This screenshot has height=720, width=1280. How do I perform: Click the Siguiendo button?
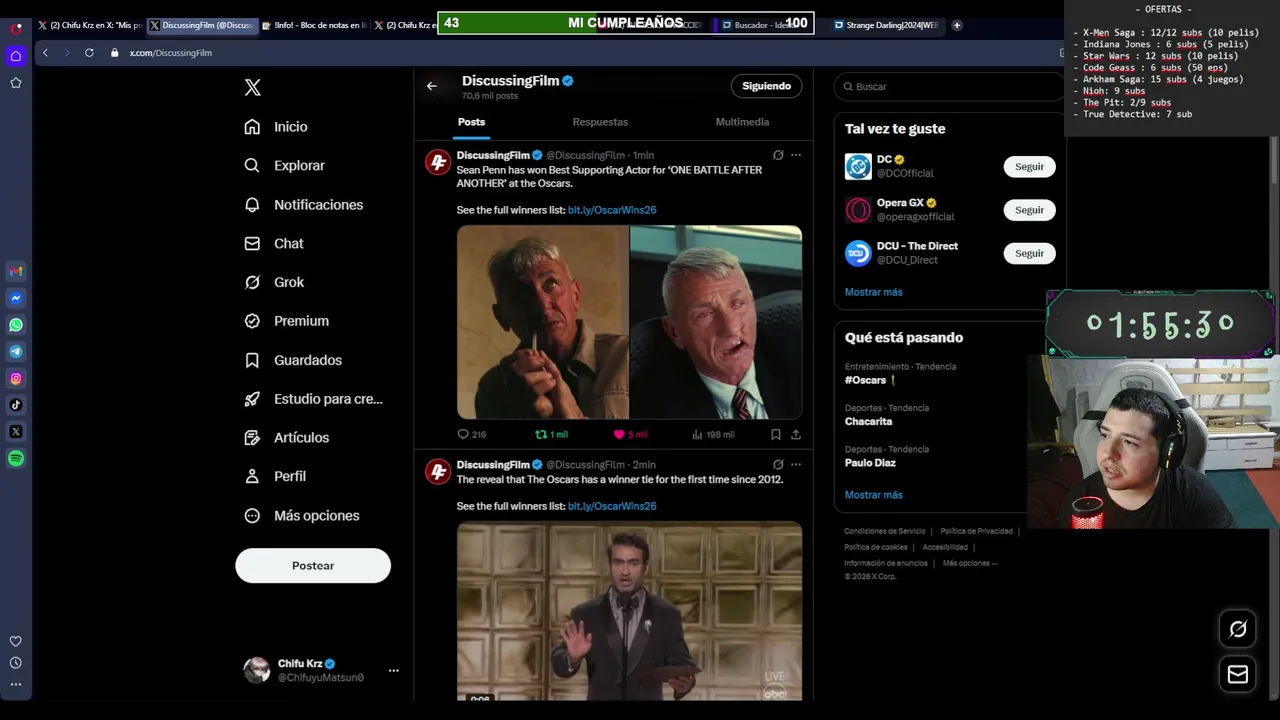click(x=767, y=86)
